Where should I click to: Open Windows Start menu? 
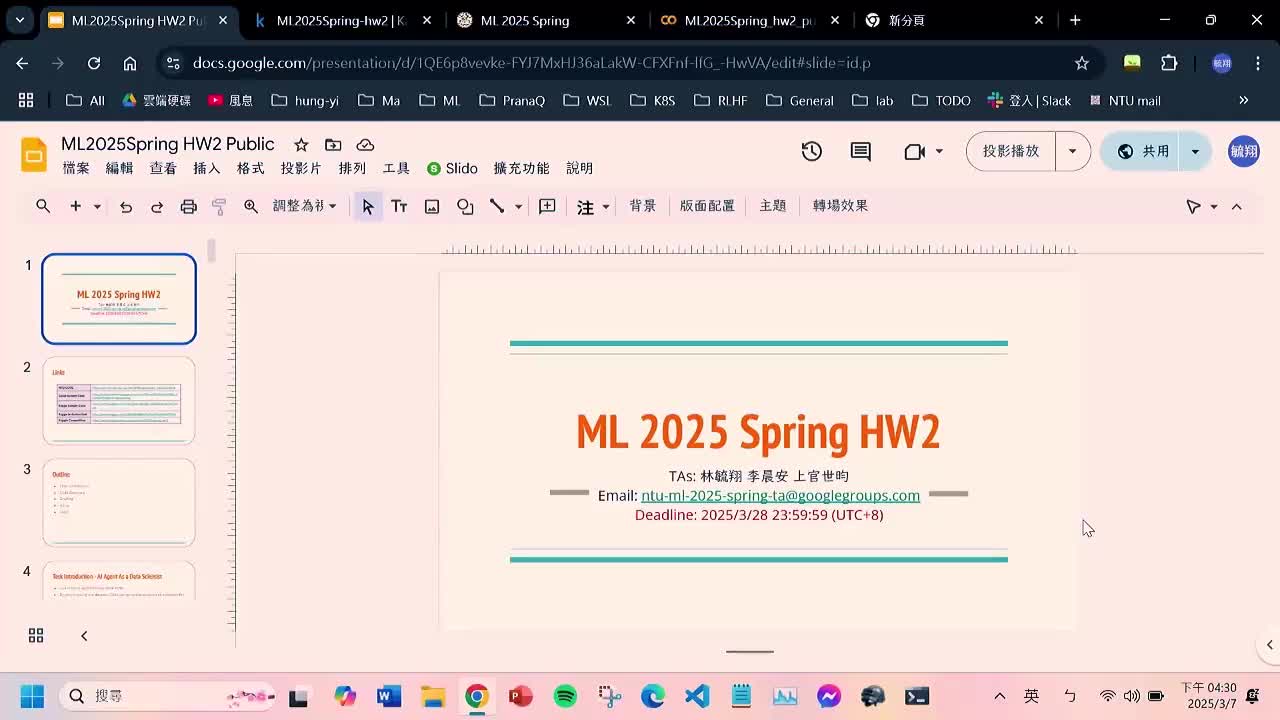tap(32, 696)
